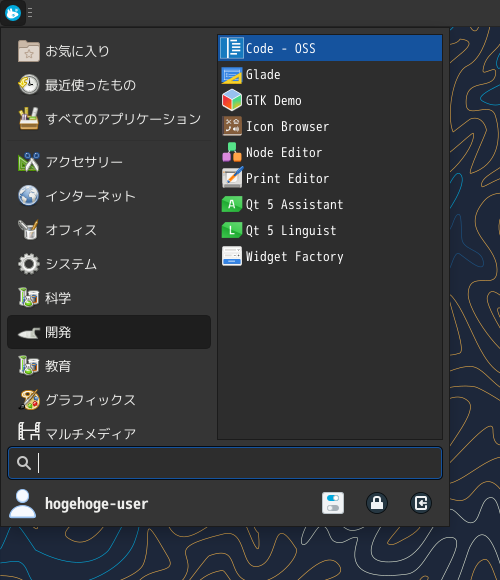Launch Qt 5 Assistant
The image size is (500, 580).
coord(330,205)
